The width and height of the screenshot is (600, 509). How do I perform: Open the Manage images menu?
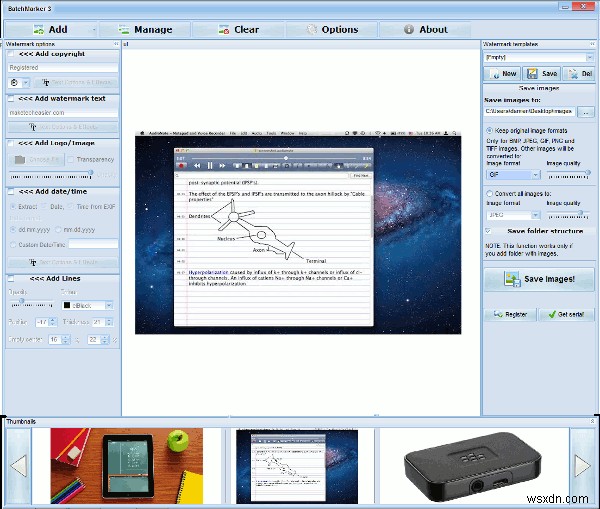pyautogui.click(x=145, y=29)
